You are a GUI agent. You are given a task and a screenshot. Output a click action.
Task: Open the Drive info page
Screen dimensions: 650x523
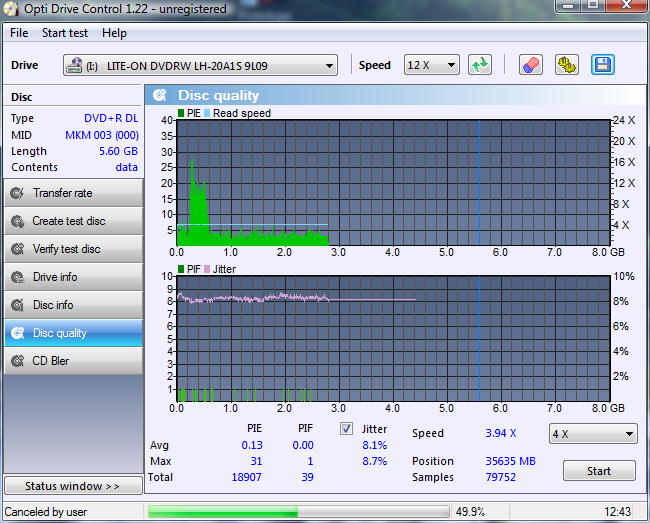(73, 277)
